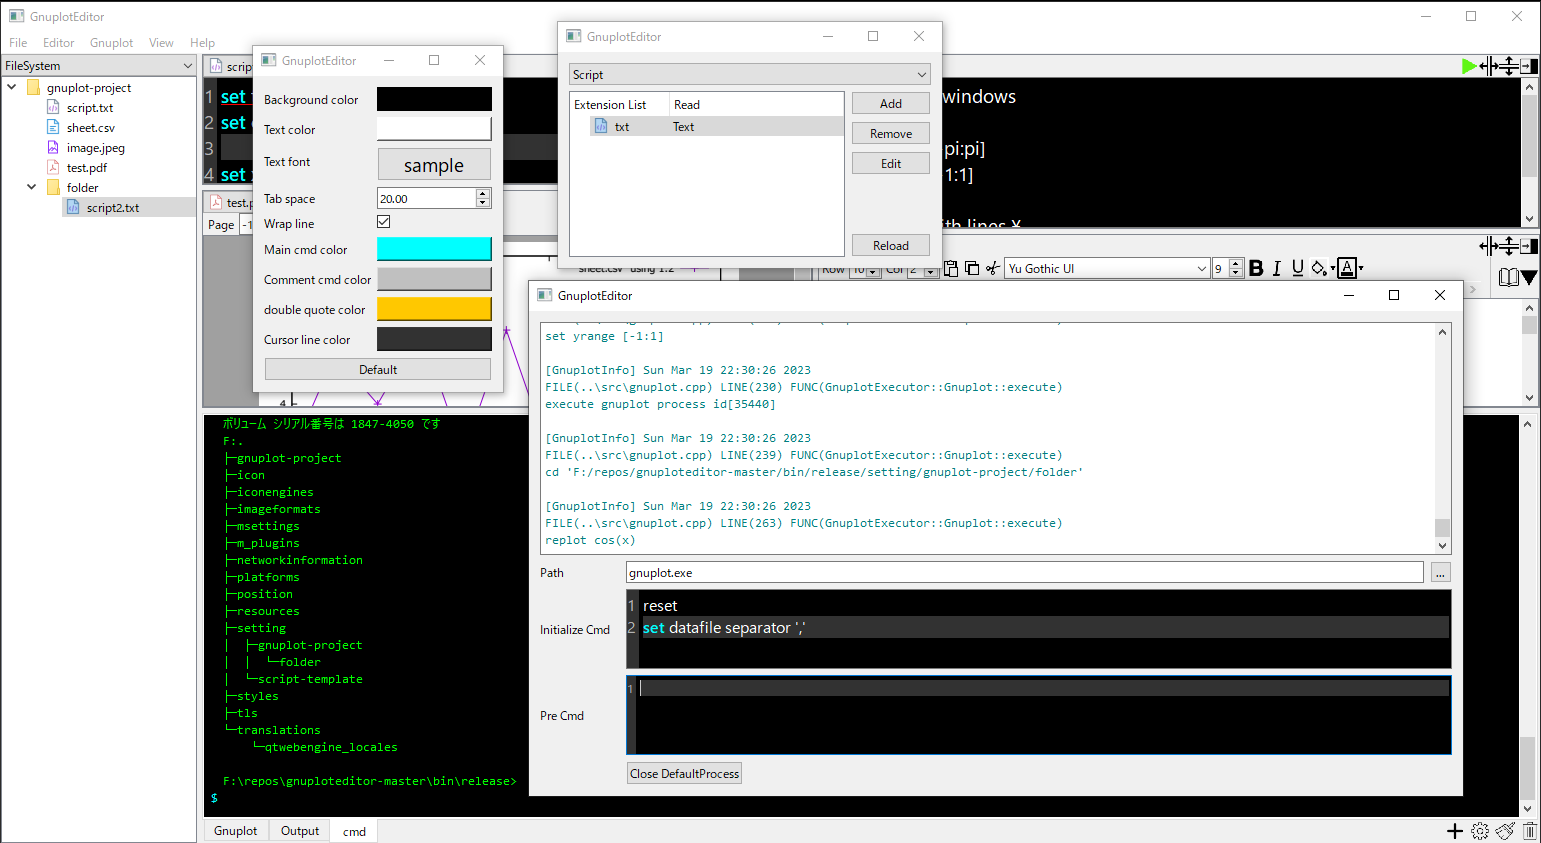
Task: Open the black down triangle beside book icon
Action: coord(1529,278)
